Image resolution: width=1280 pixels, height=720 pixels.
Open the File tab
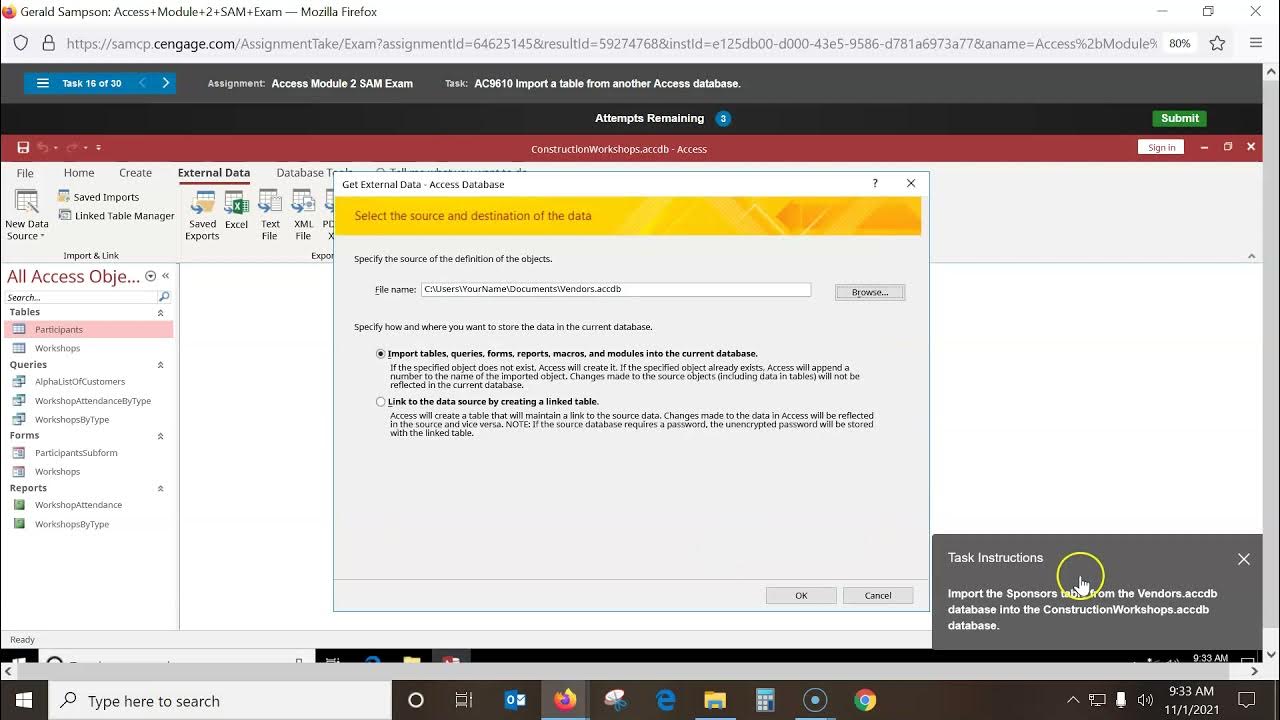(x=25, y=173)
